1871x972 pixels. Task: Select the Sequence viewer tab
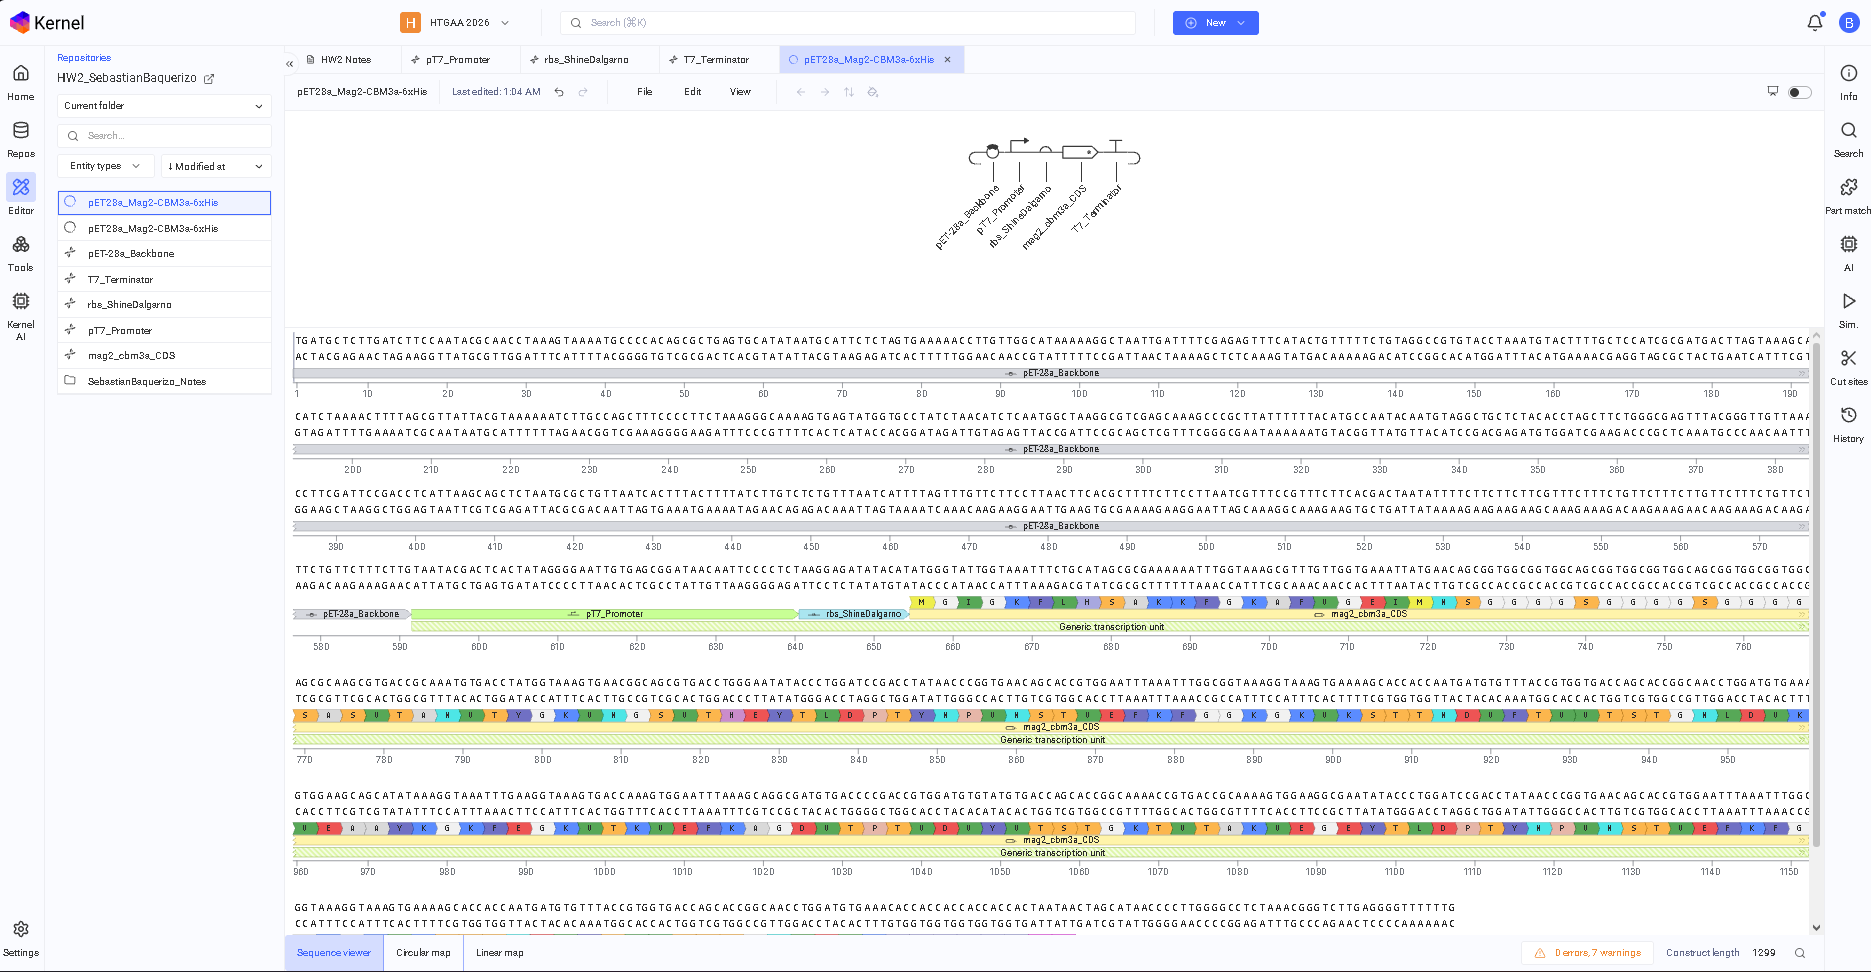click(x=334, y=953)
